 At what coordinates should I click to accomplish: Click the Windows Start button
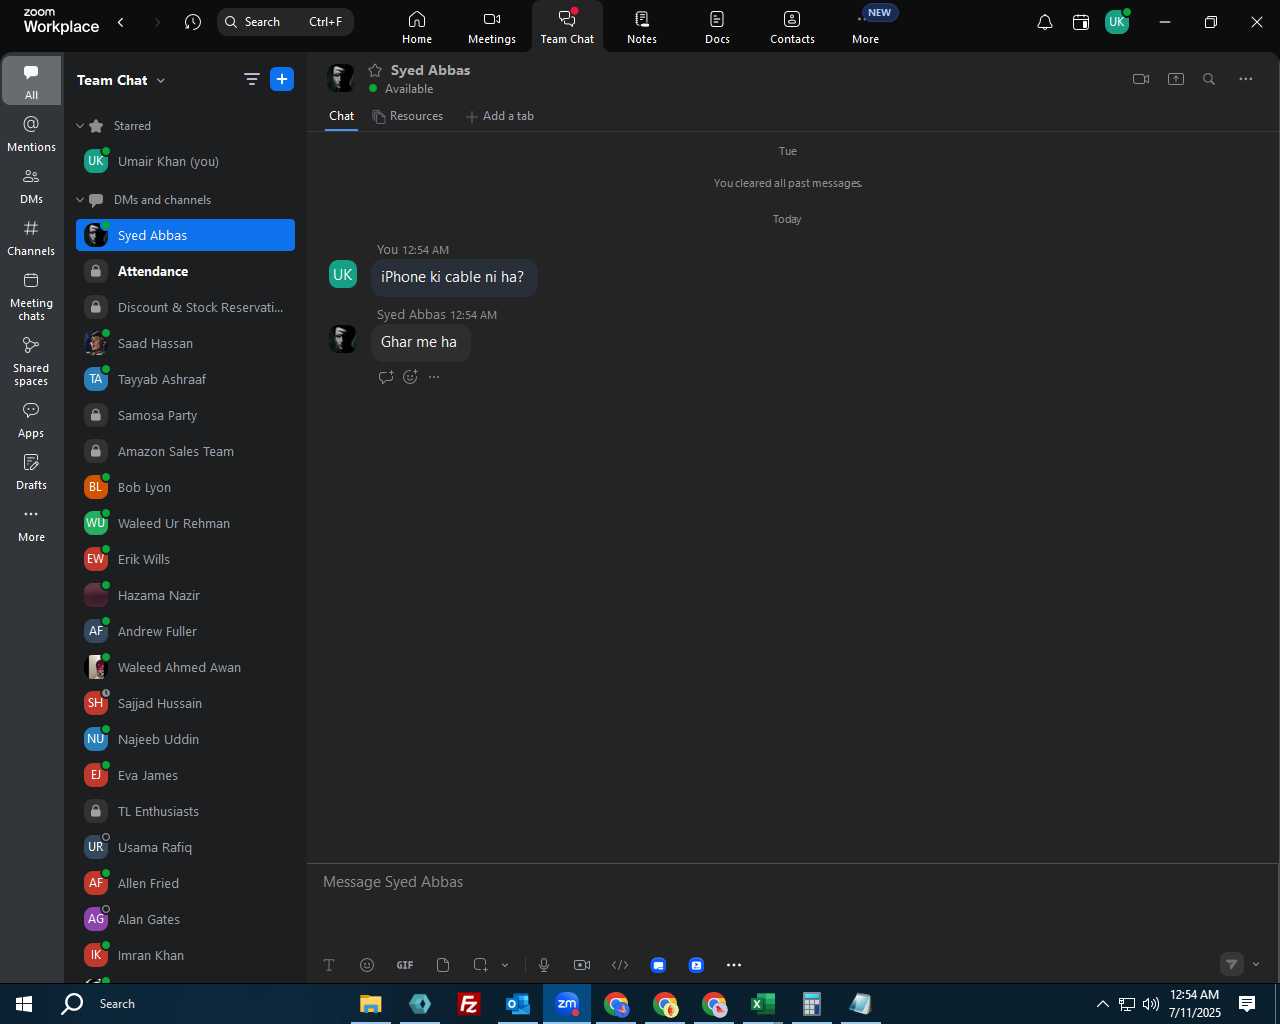pyautogui.click(x=24, y=1004)
